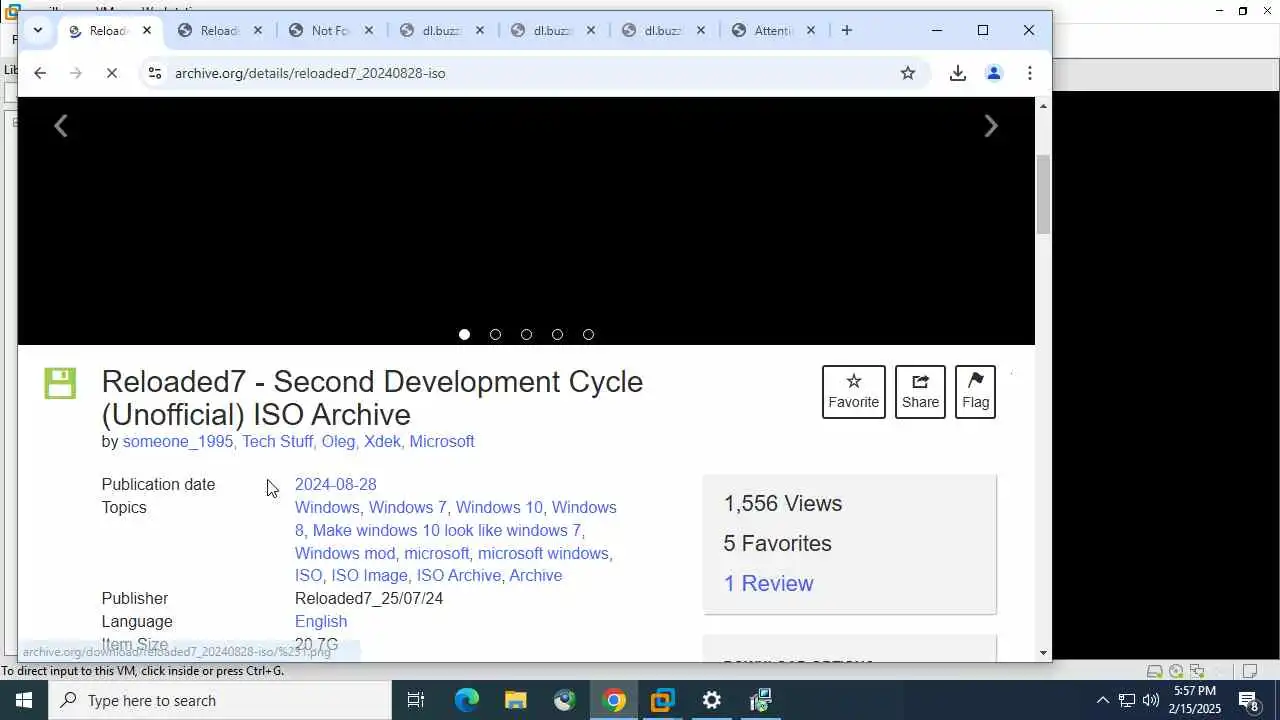Open the ISO Archive topic link
Viewport: 1280px width, 720px height.
[x=458, y=575]
